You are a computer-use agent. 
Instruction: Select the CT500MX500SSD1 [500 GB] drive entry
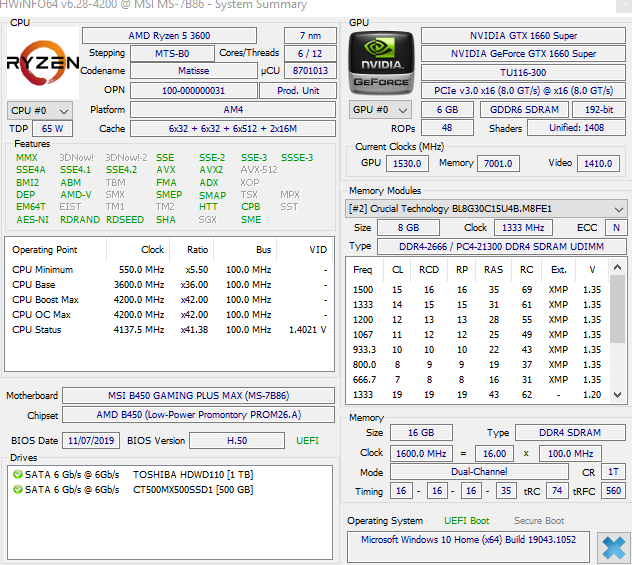133,489
